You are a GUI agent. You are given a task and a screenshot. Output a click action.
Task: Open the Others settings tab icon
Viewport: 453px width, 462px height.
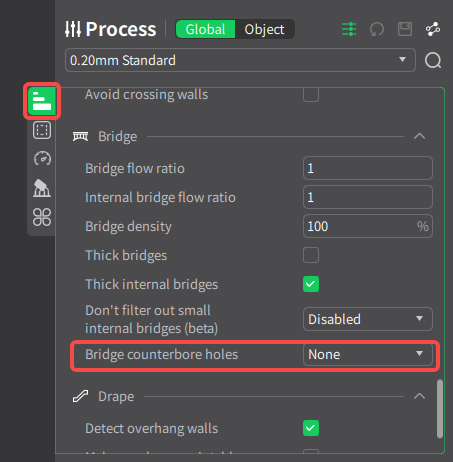[42, 217]
